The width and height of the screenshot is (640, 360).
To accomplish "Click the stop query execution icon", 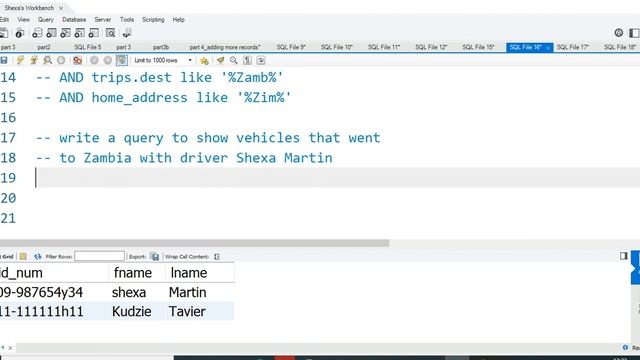I will pos(61,60).
